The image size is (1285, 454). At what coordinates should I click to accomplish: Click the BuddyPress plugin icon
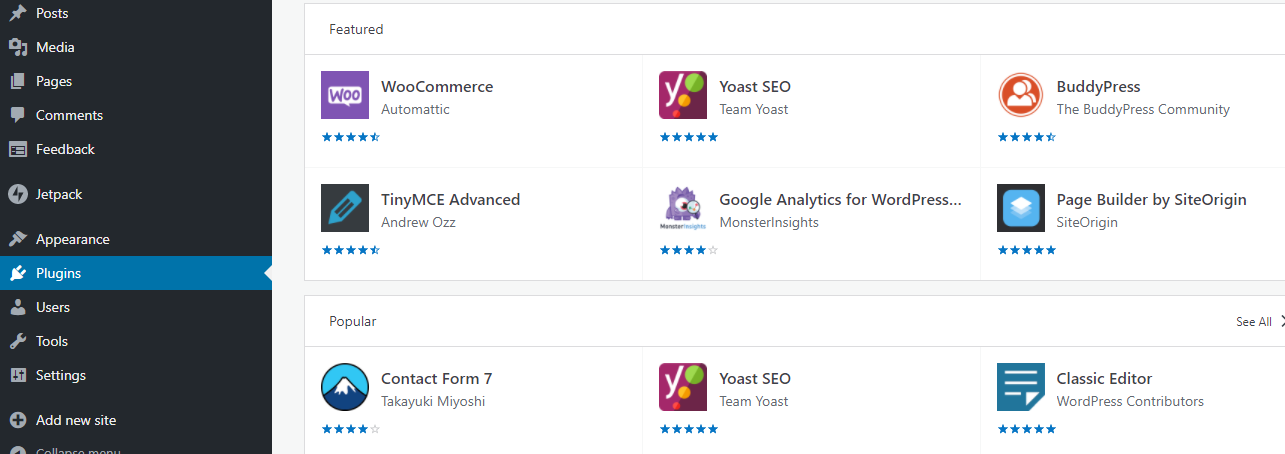1021,95
